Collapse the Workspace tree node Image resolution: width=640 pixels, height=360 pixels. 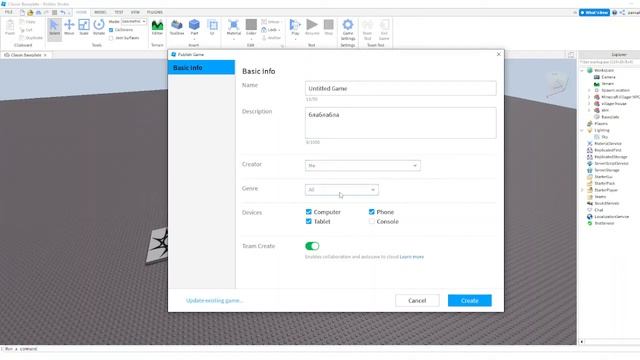(x=582, y=71)
